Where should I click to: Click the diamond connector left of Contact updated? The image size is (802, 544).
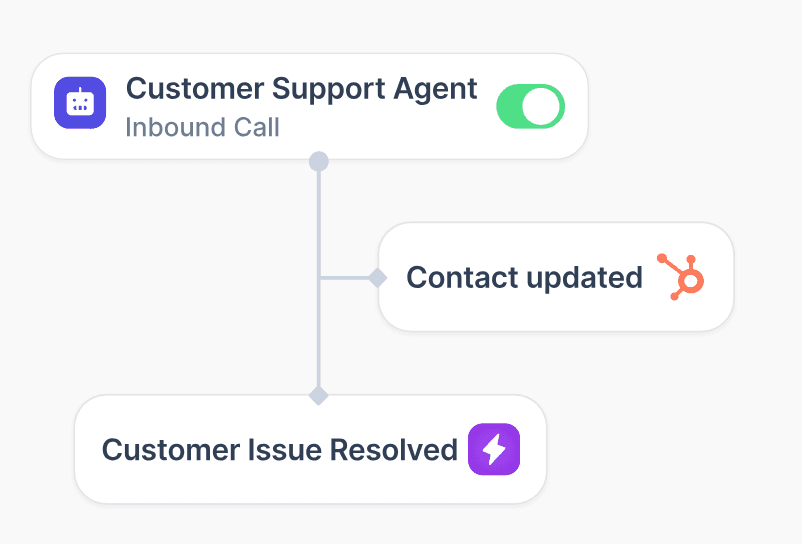377,277
